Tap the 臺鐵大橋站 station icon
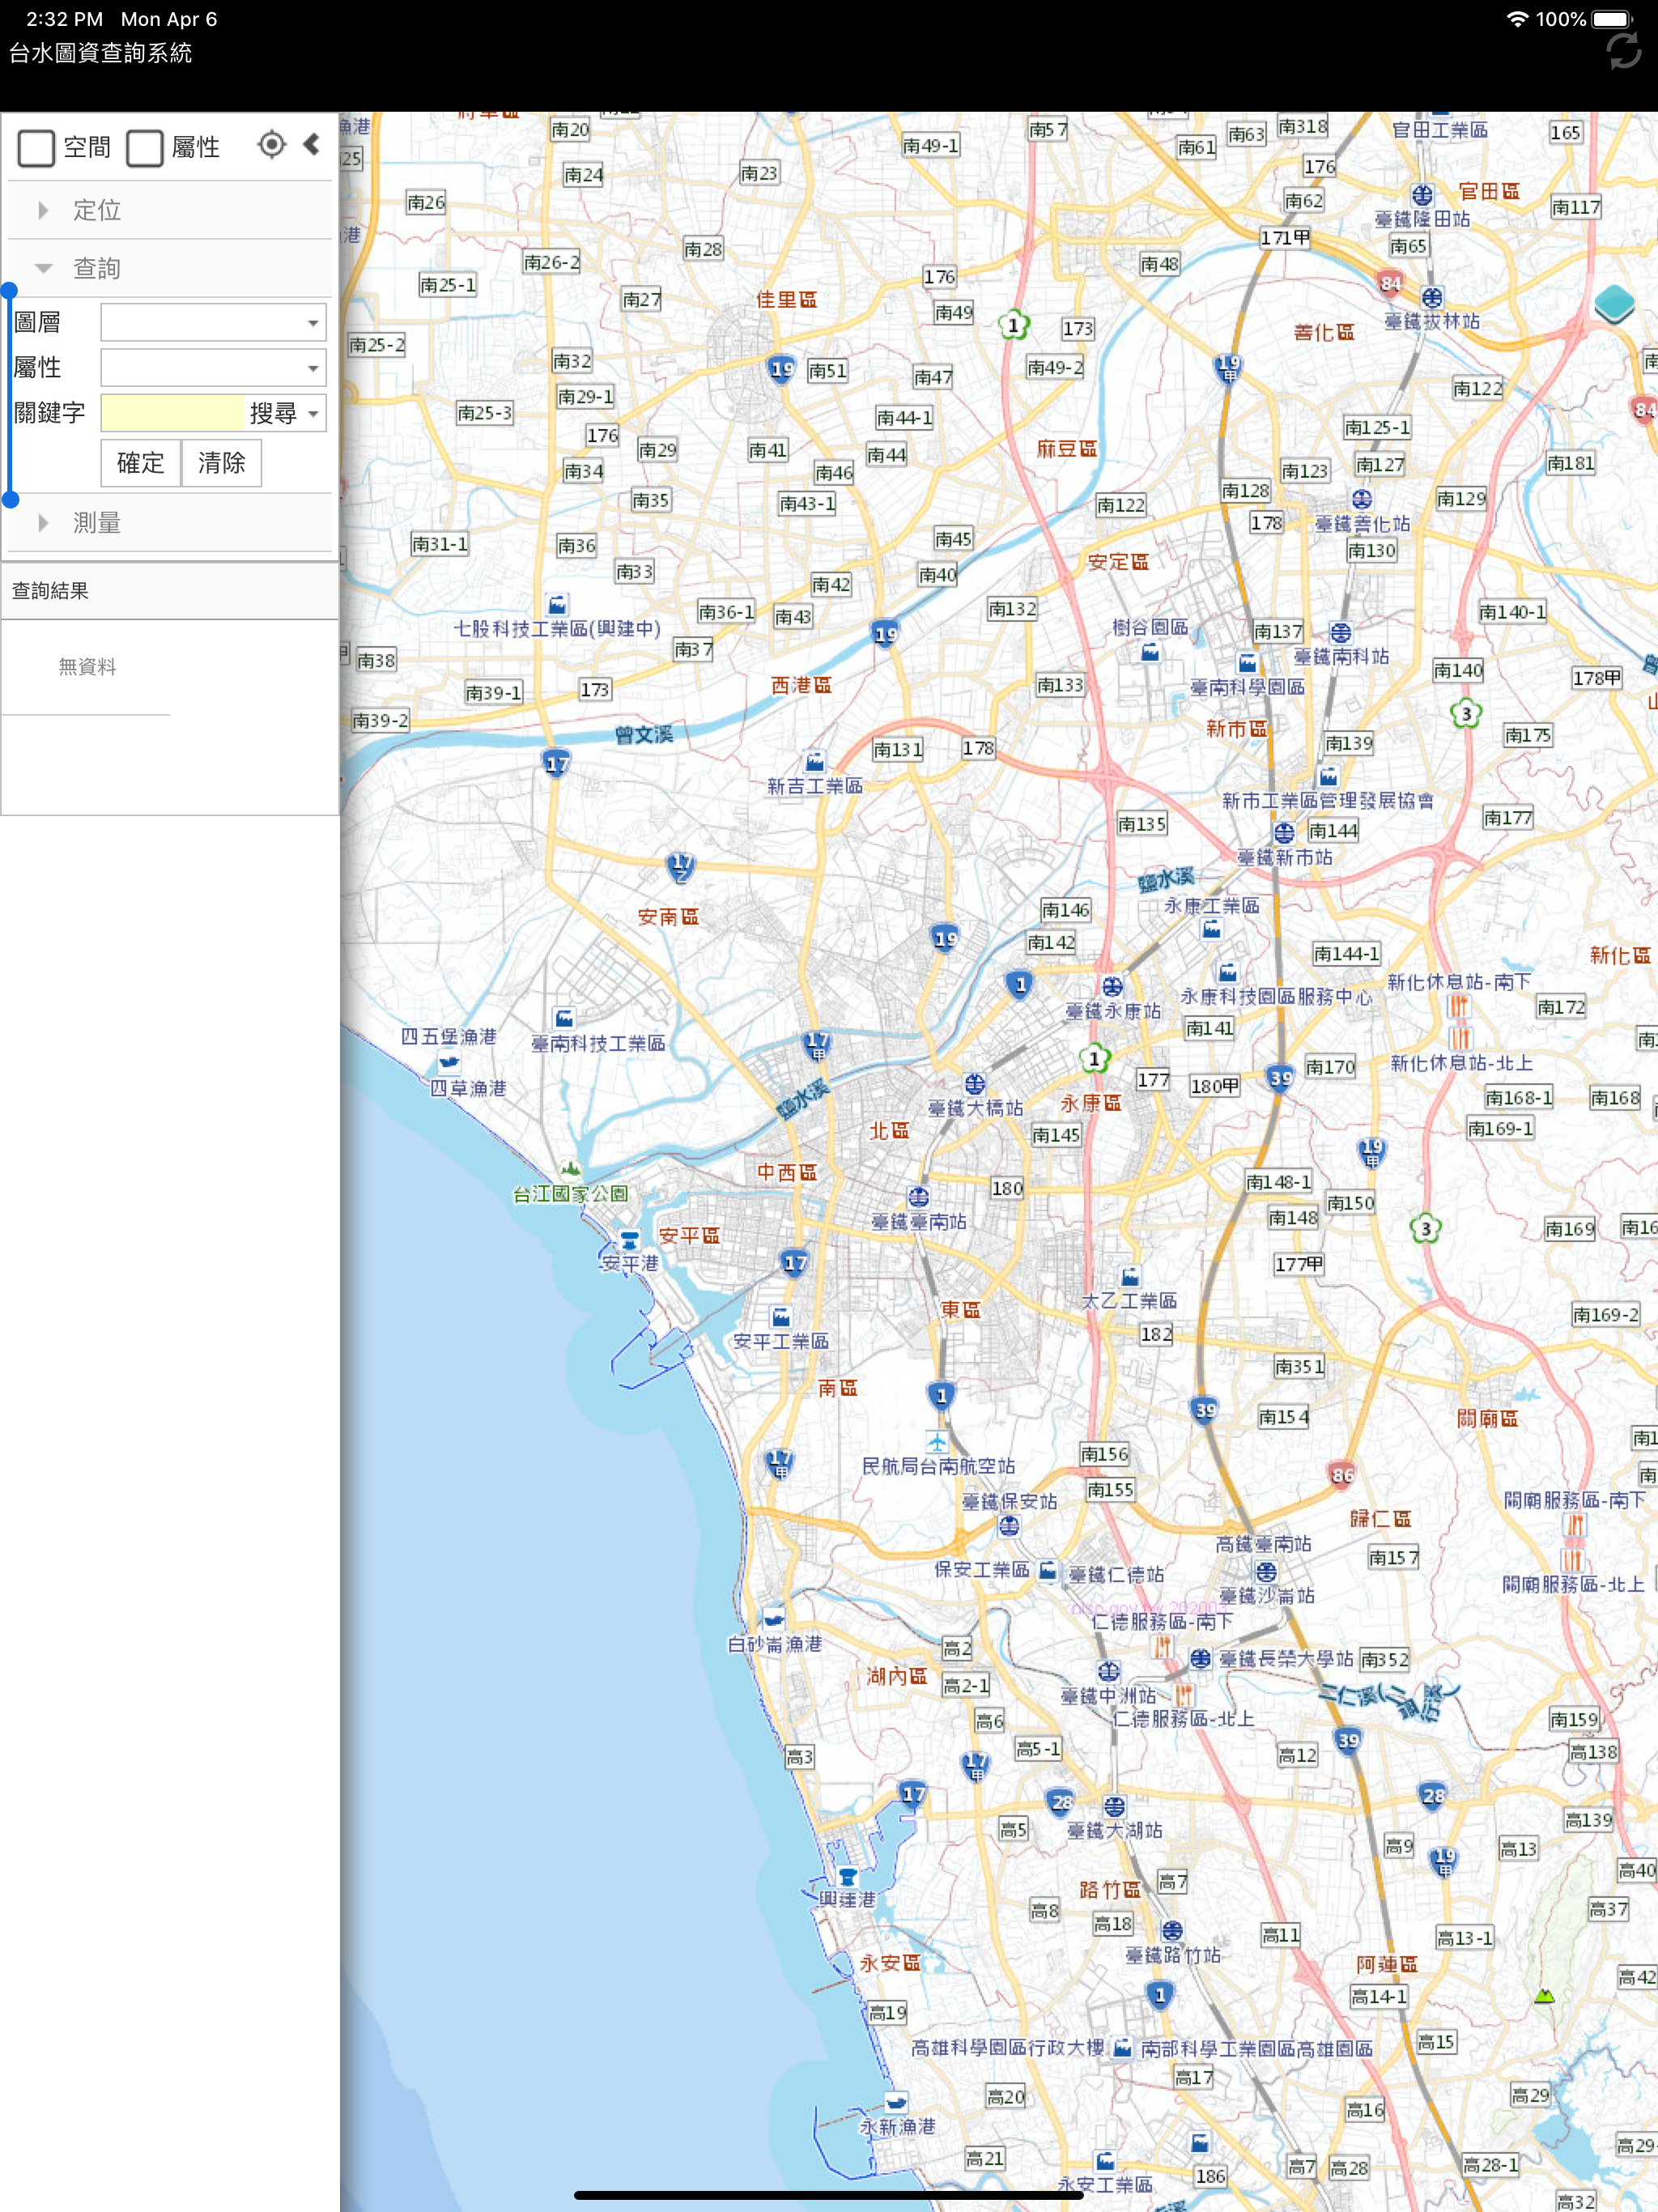The height and width of the screenshot is (2212, 1658). coord(975,1083)
